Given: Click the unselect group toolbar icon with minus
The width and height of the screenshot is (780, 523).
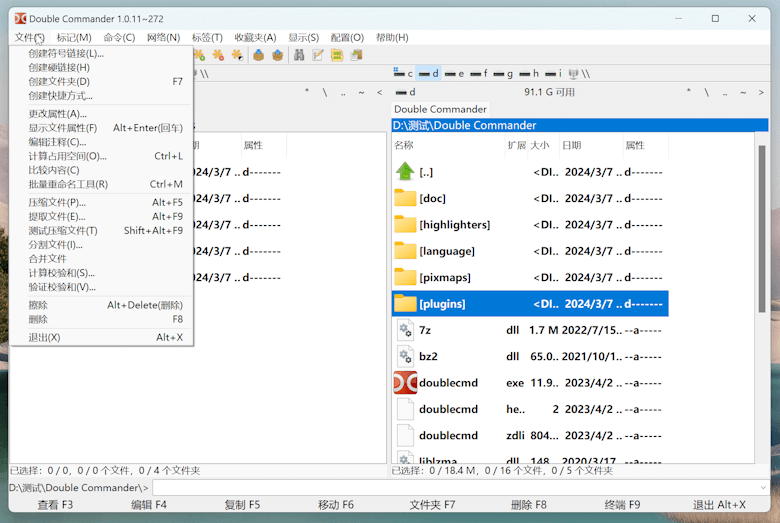Looking at the screenshot, I should point(218,55).
